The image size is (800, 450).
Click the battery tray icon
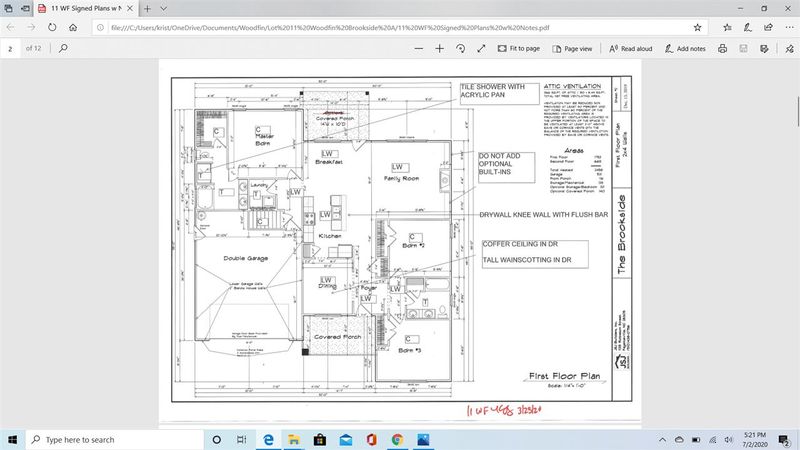coord(696,439)
